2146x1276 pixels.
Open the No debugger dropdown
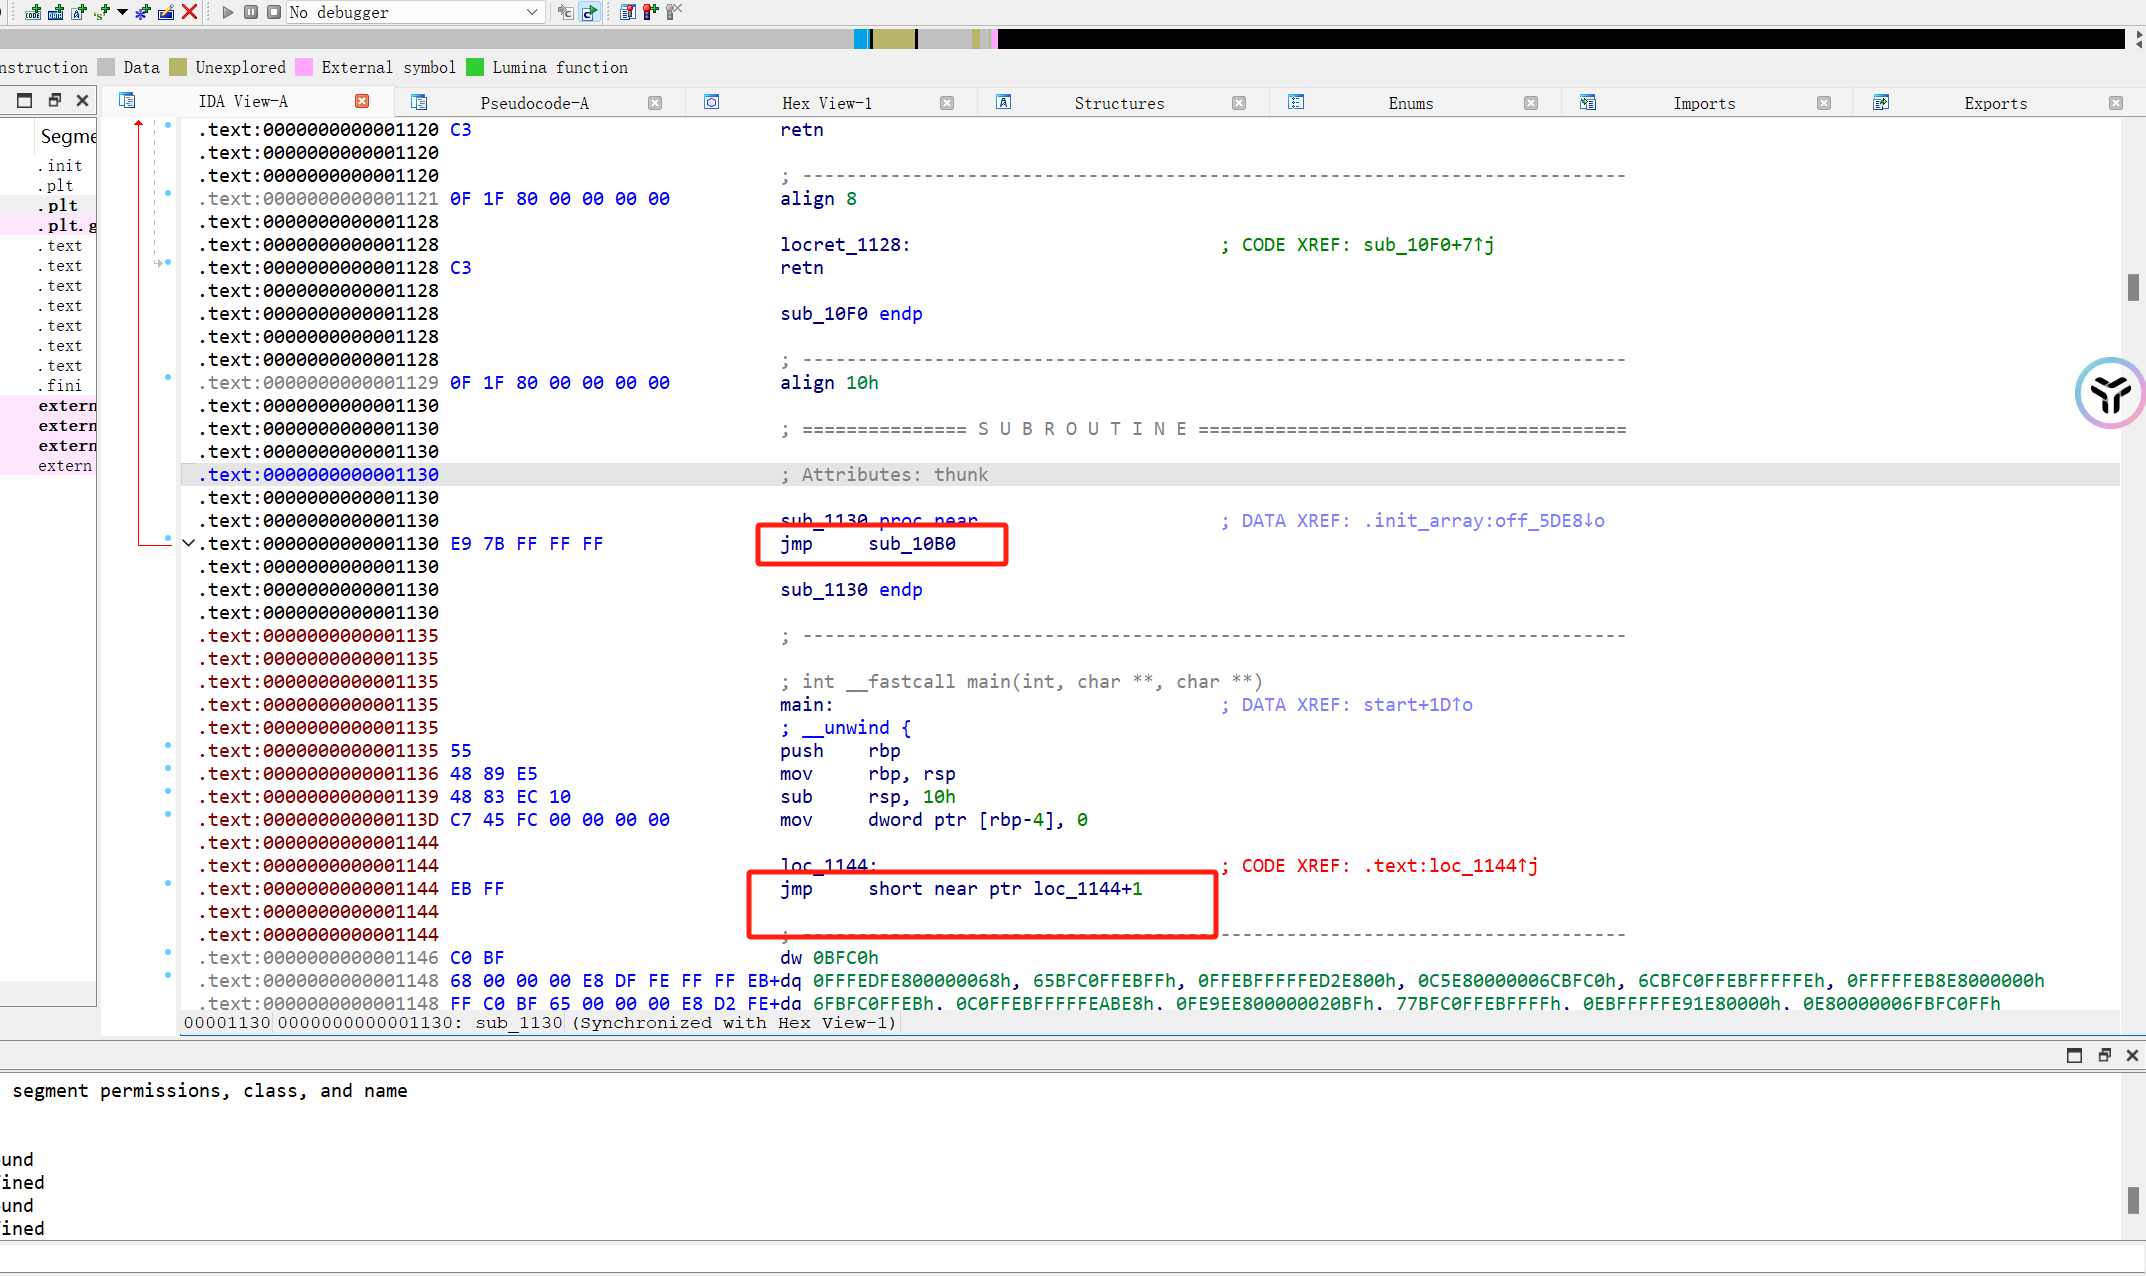532,12
